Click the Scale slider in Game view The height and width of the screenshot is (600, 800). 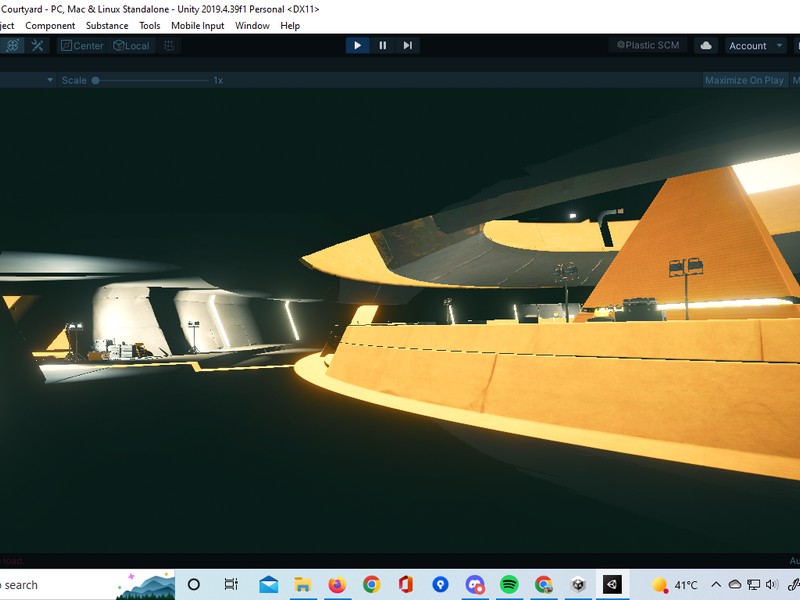[x=150, y=80]
